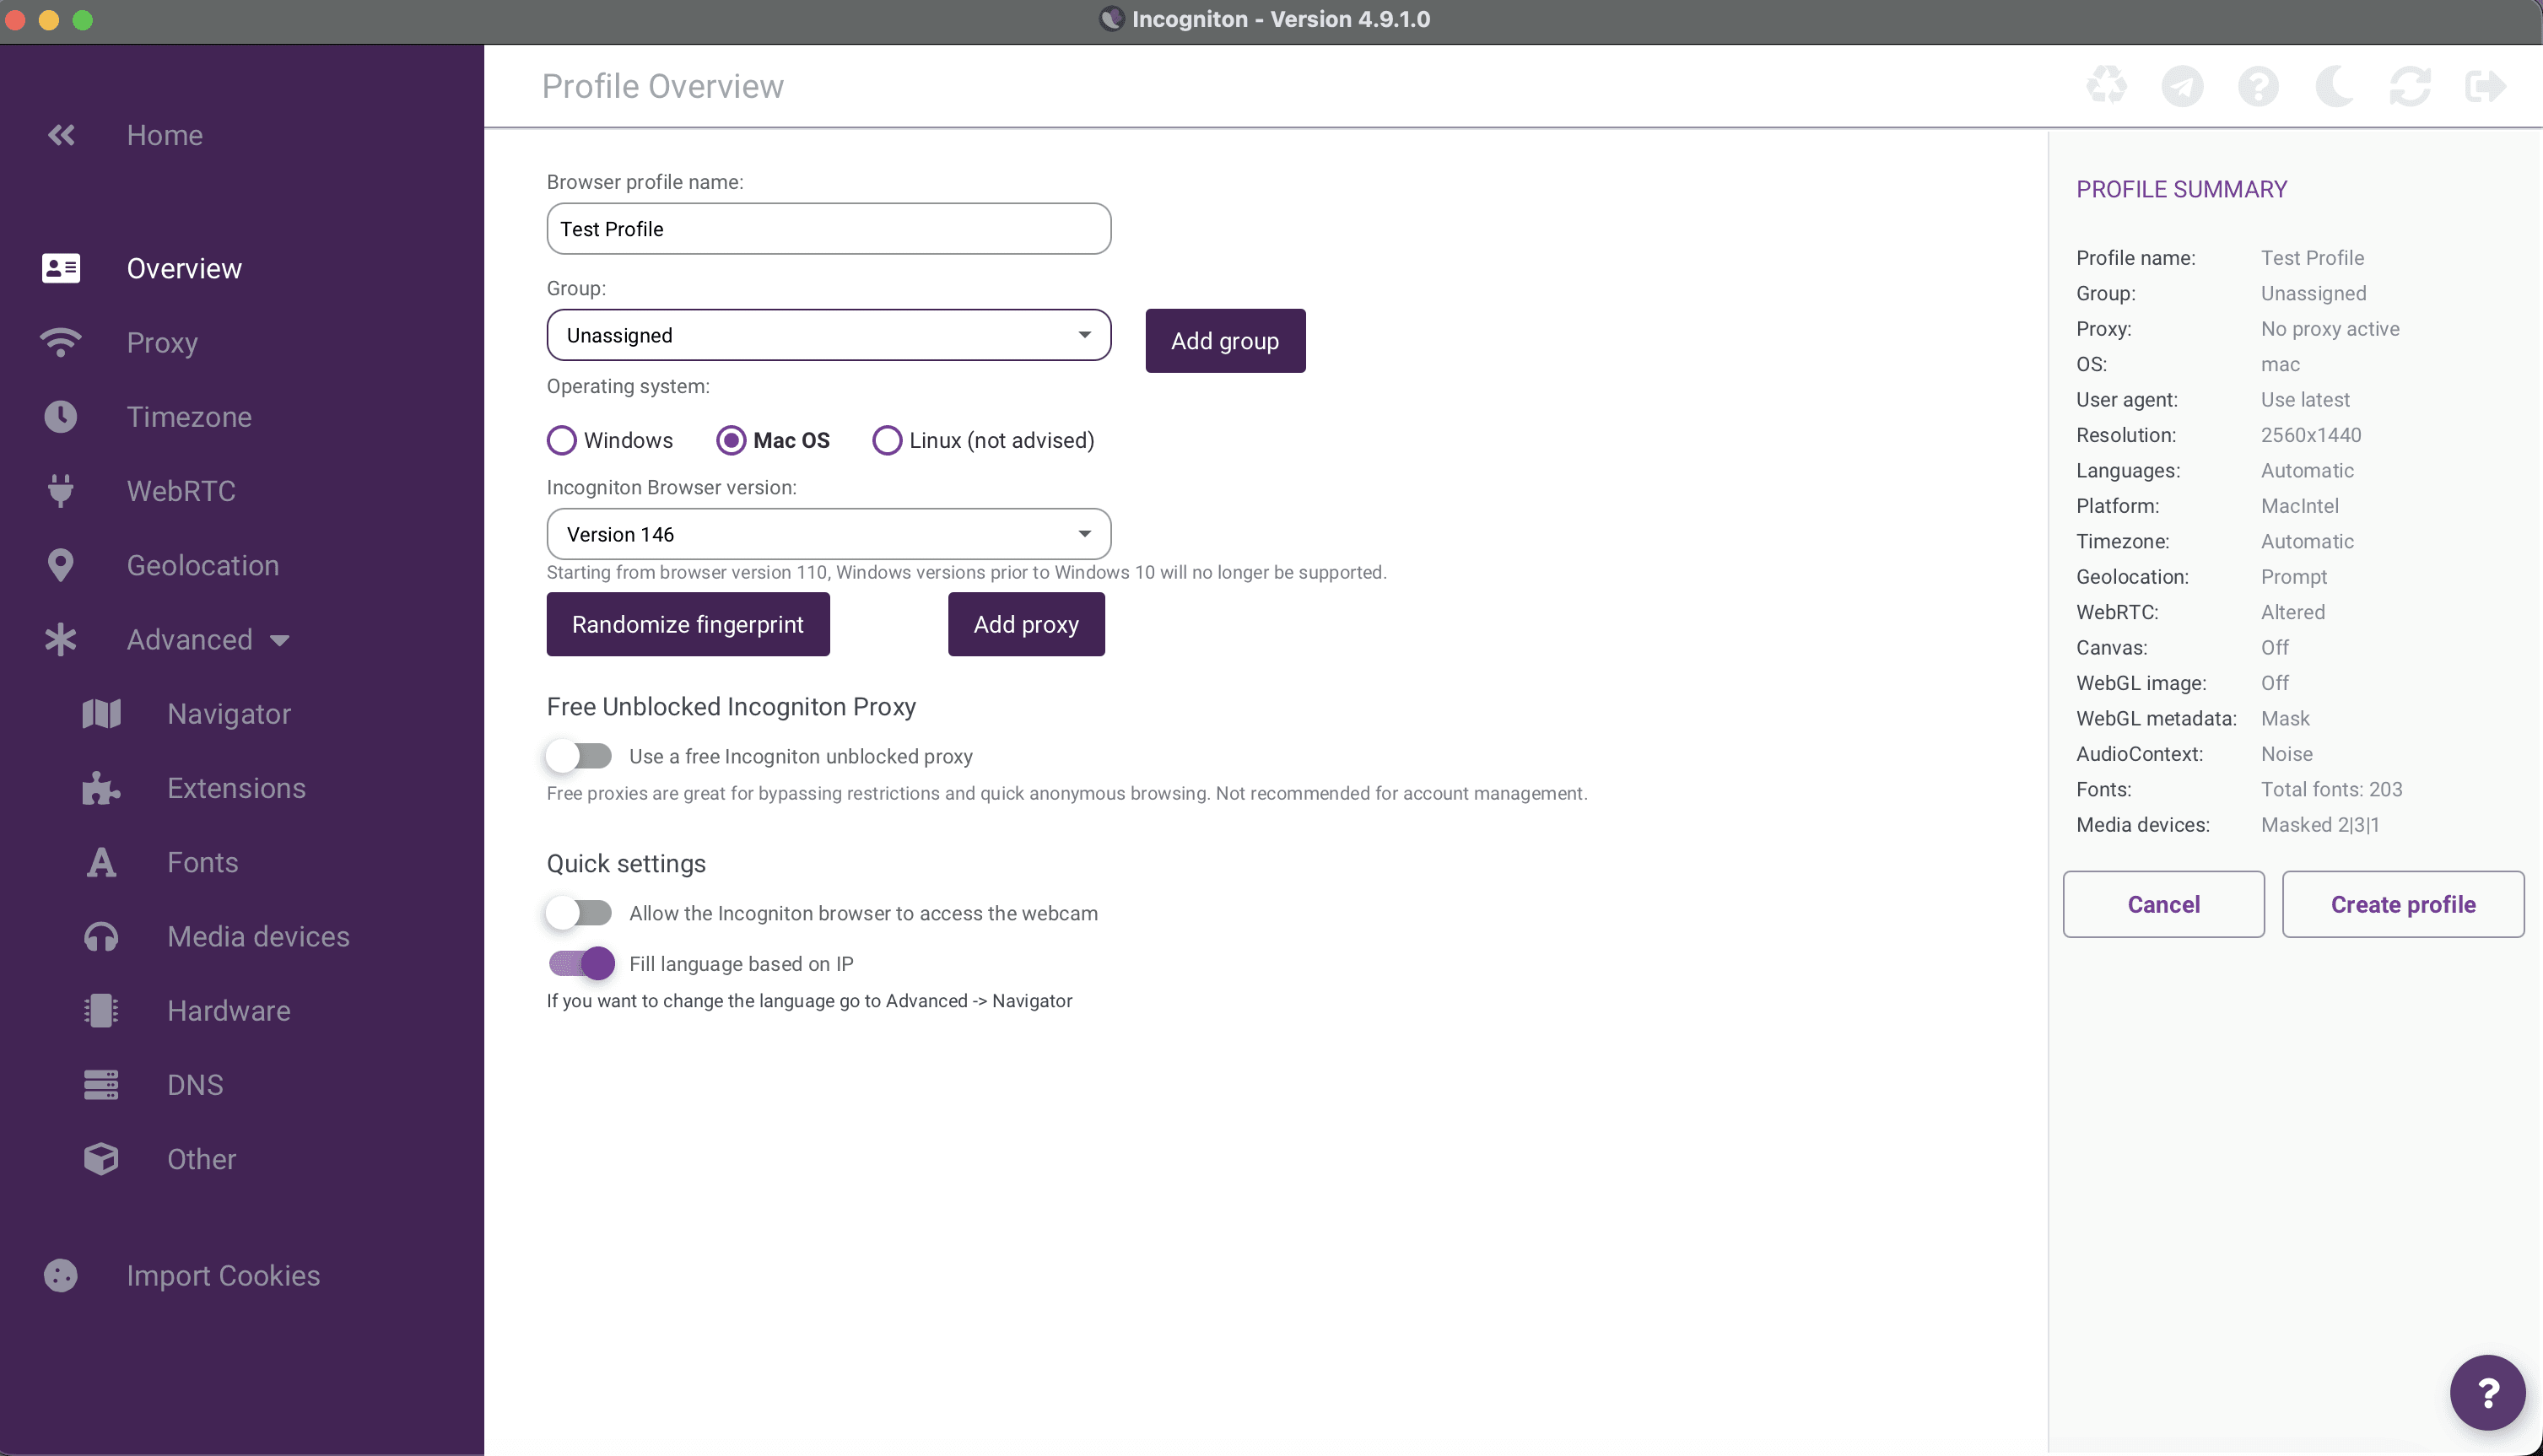This screenshot has height=1456, width=2543.
Task: Click the PROFILE SUMMARY heading
Action: 2182,189
